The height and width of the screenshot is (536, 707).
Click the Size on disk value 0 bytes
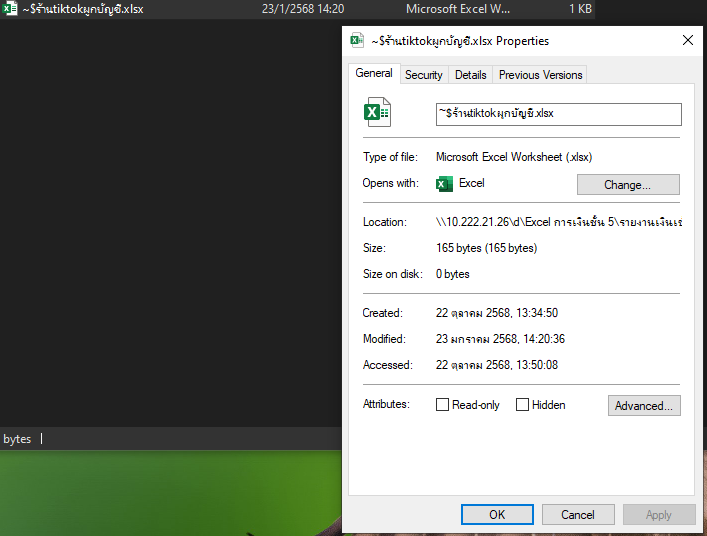[x=452, y=274]
